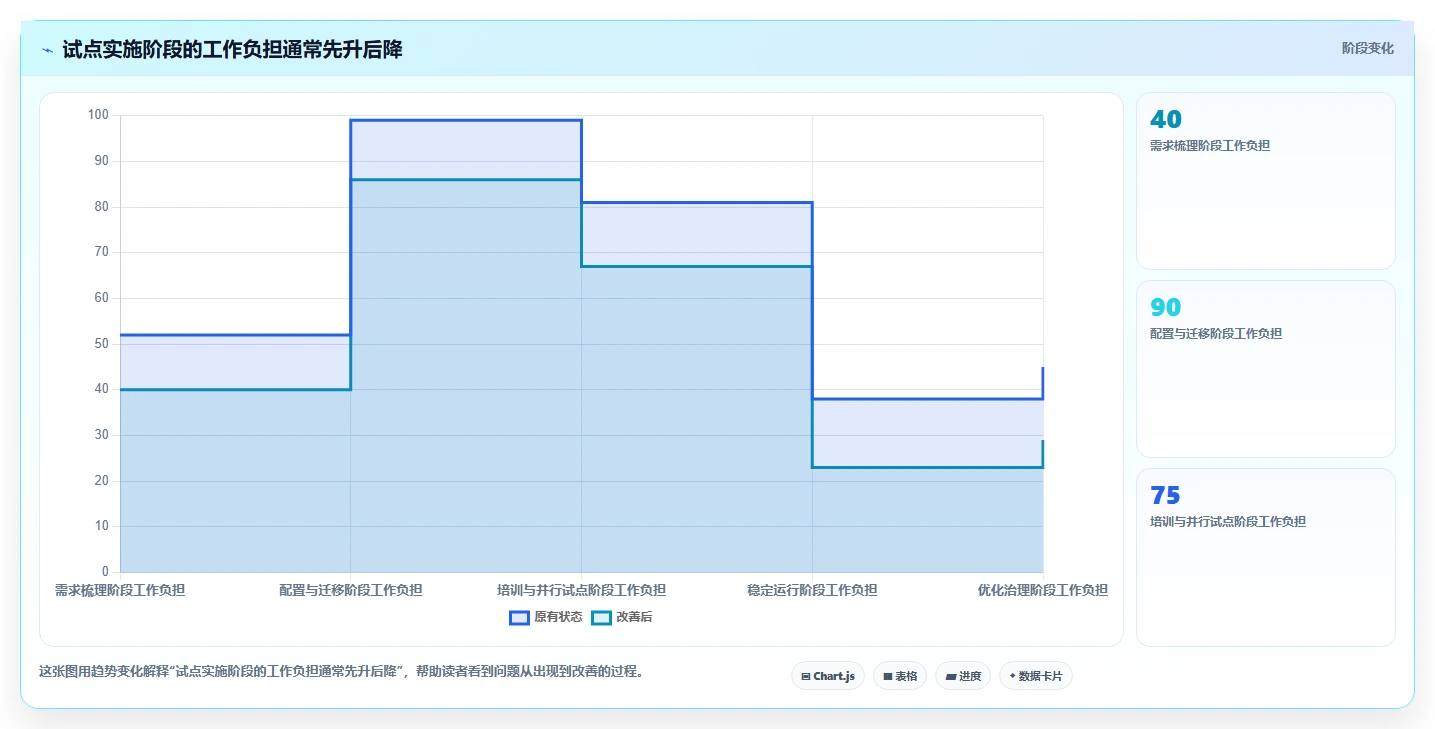1435x729 pixels.
Task: Click the 原有状态 legend color box
Action: (519, 617)
